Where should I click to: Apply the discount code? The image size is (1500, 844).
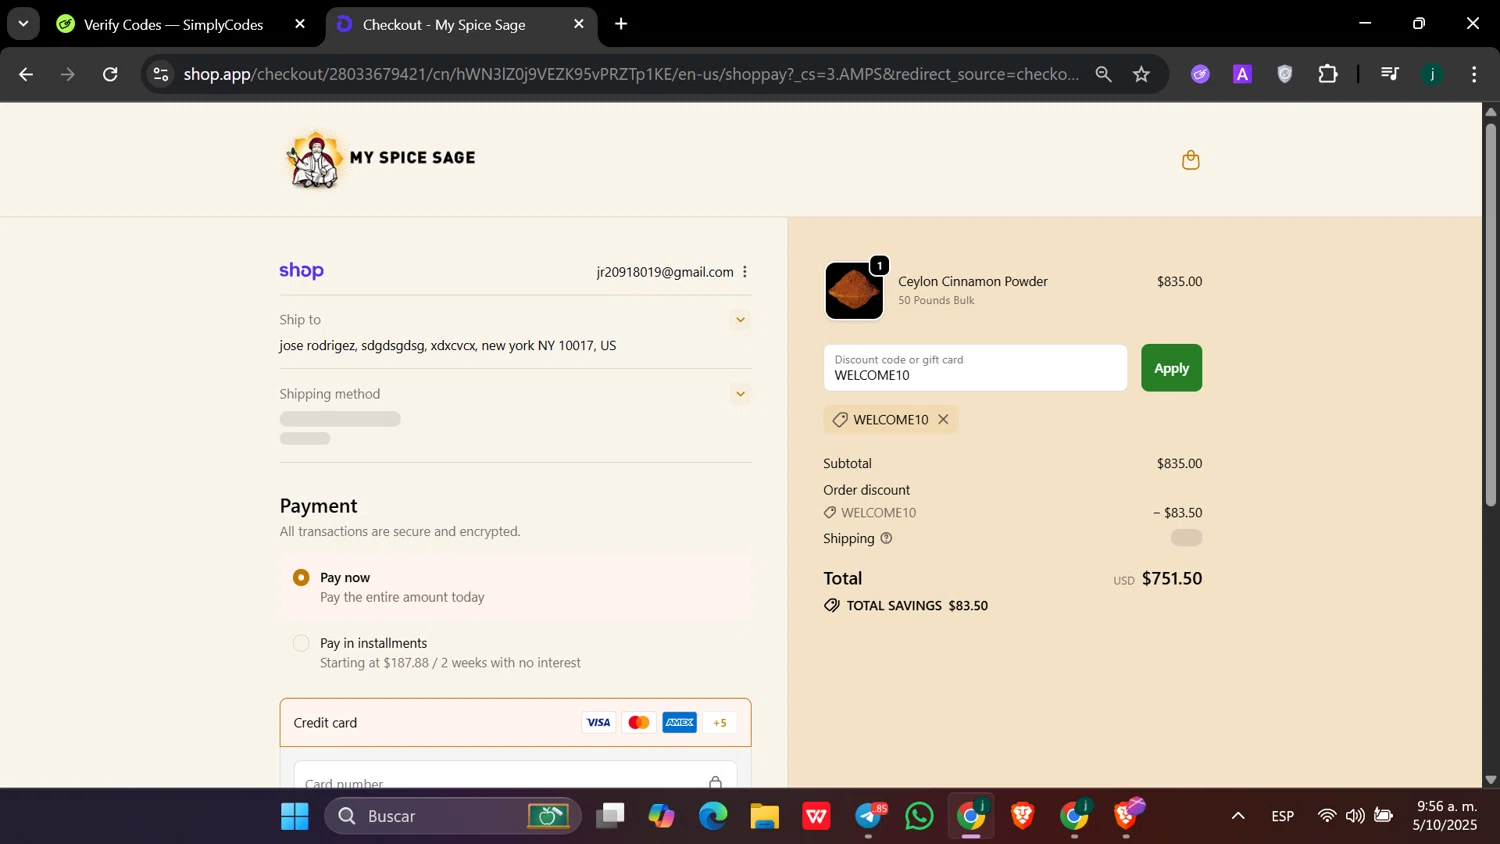(1171, 368)
